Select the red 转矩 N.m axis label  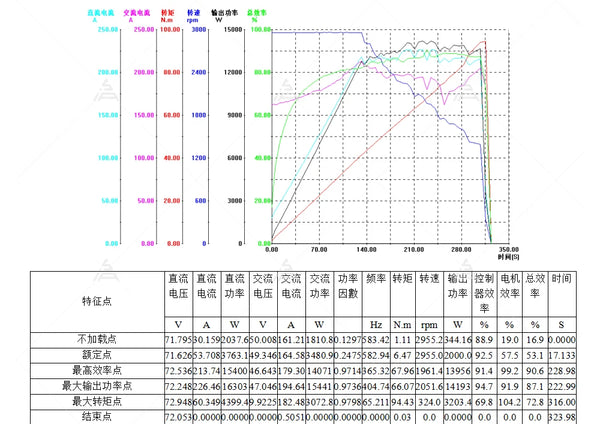pos(168,13)
